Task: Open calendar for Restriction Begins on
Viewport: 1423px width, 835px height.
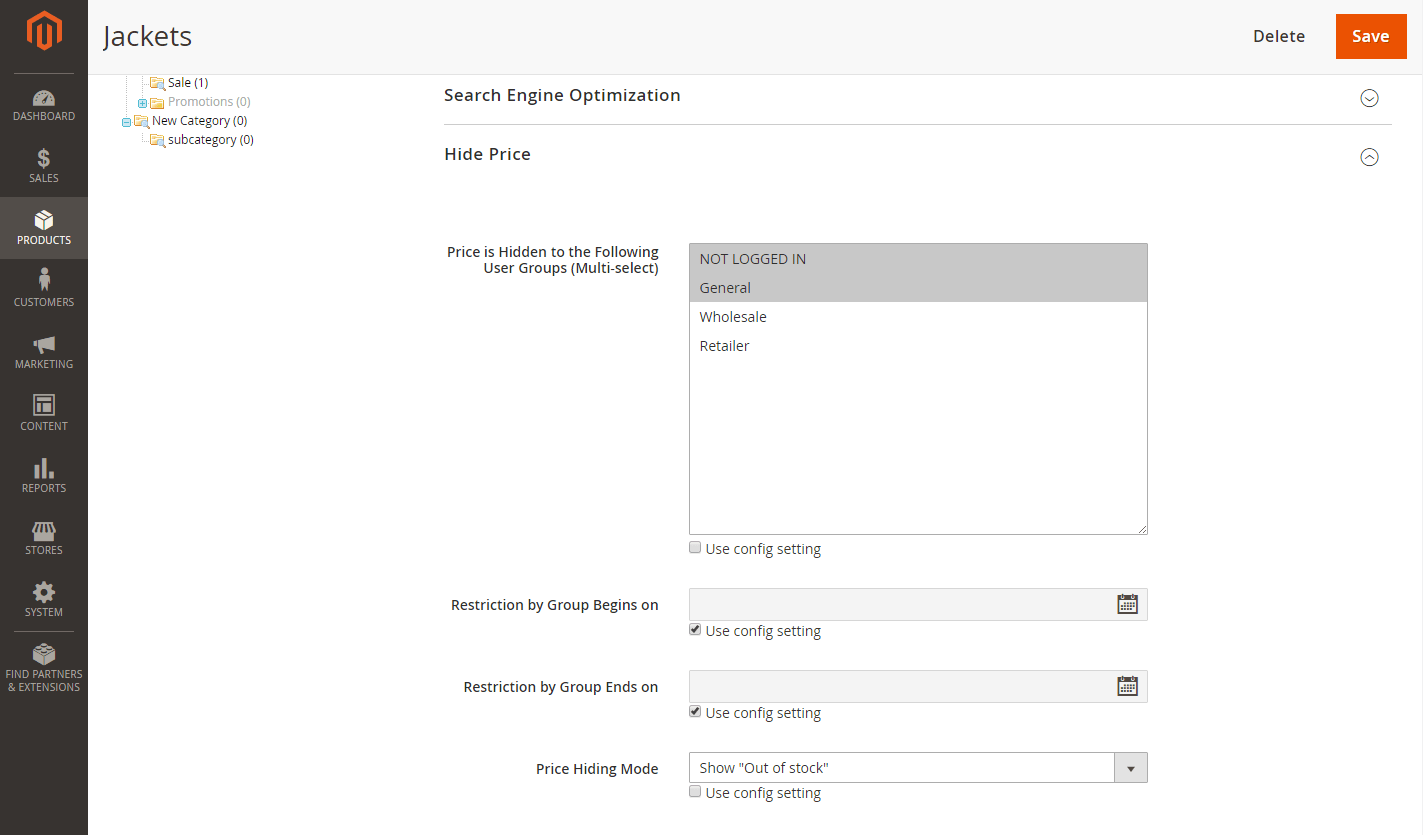Action: [x=1127, y=604]
